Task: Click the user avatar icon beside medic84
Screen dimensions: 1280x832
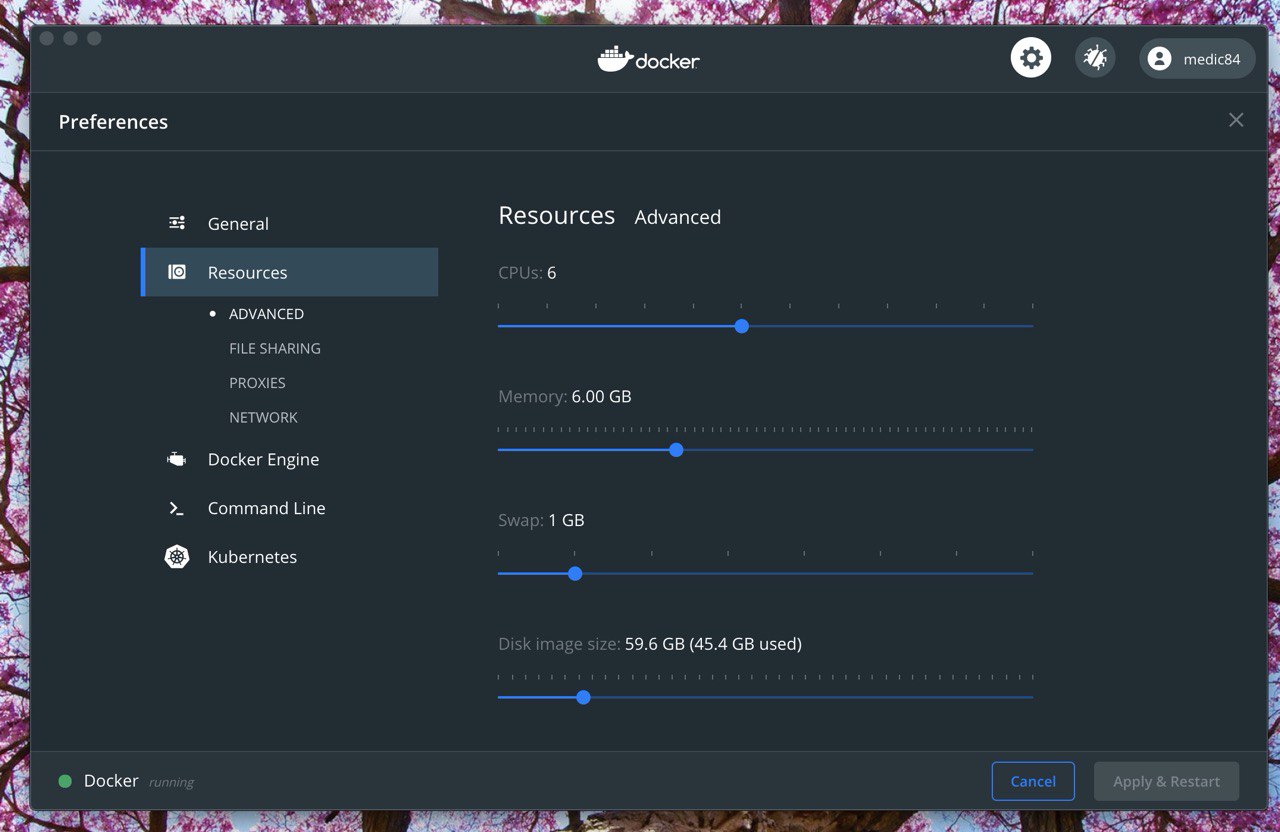Action: click(x=1159, y=59)
